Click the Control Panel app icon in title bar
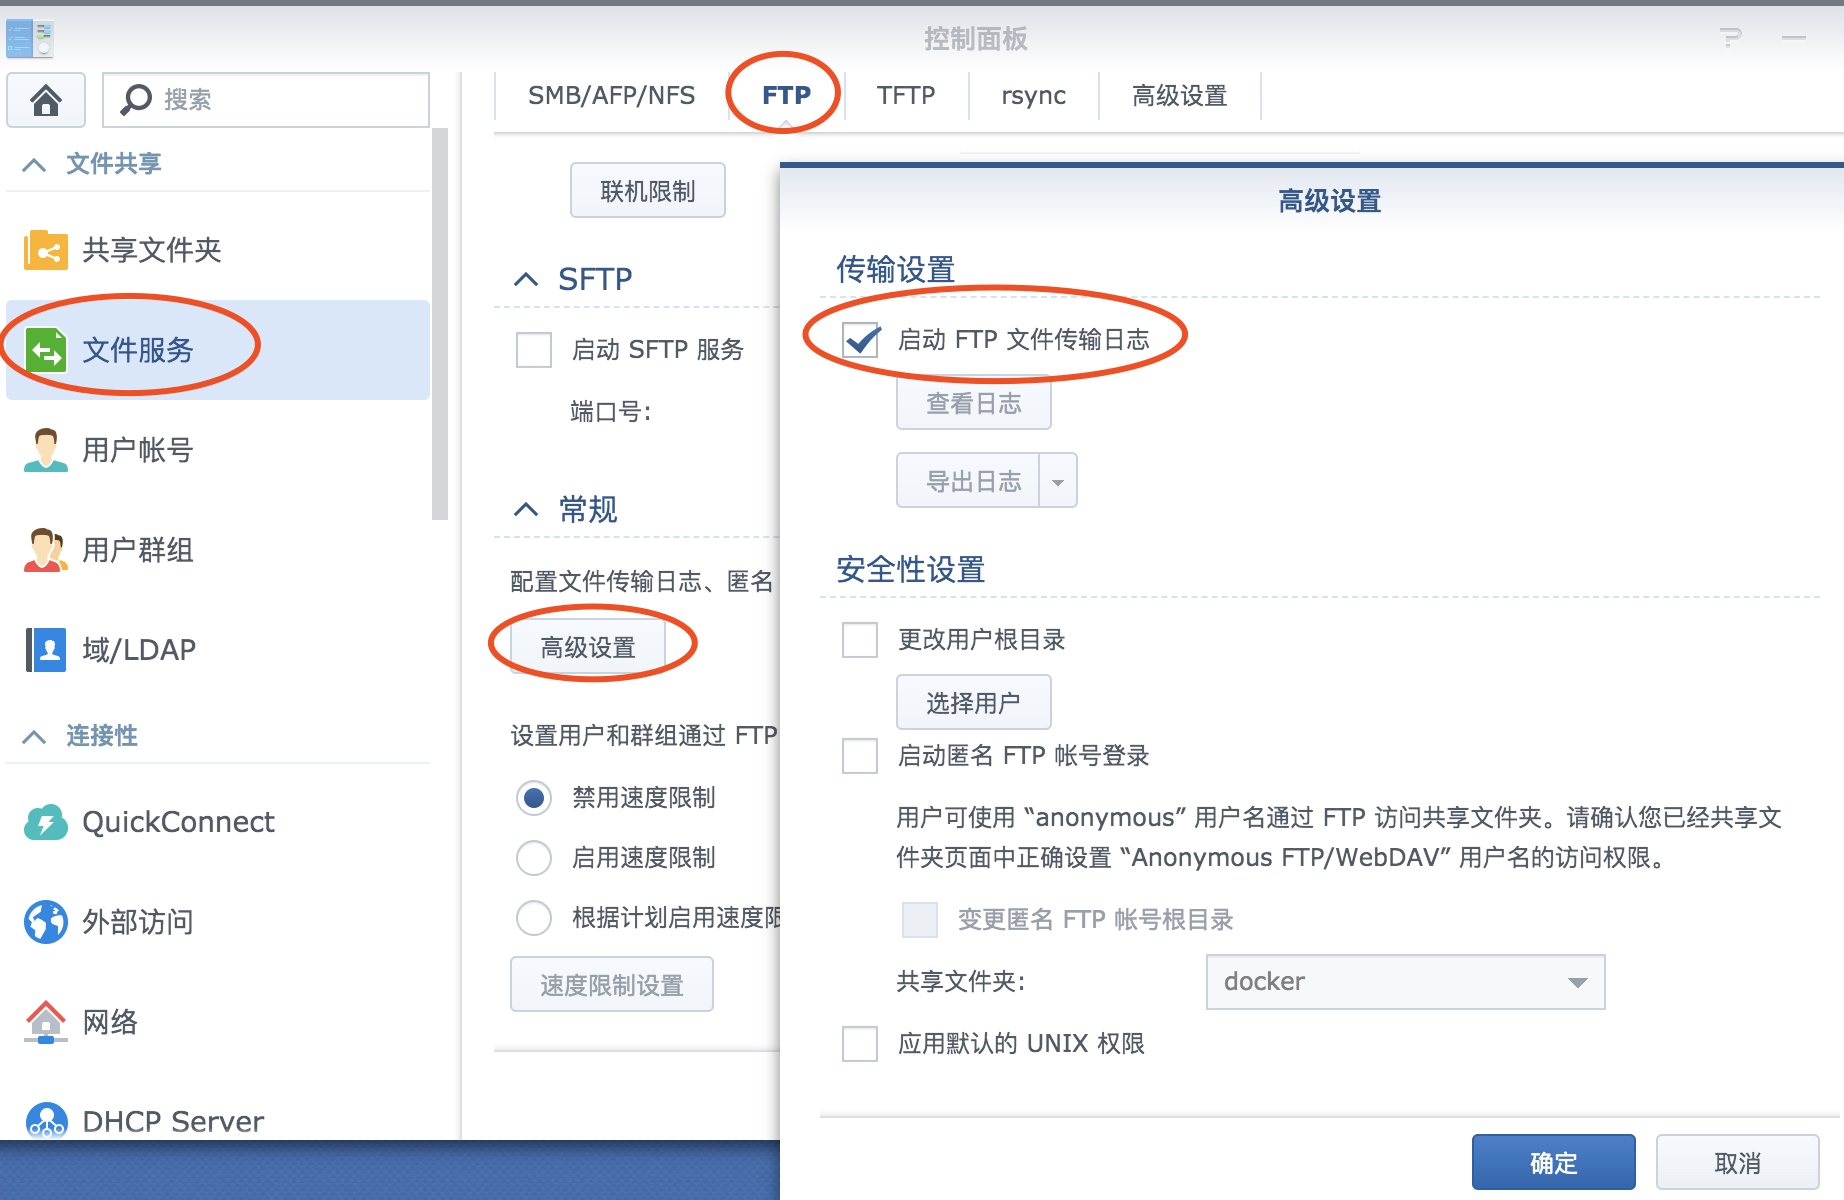The width and height of the screenshot is (1844, 1200). click(30, 38)
